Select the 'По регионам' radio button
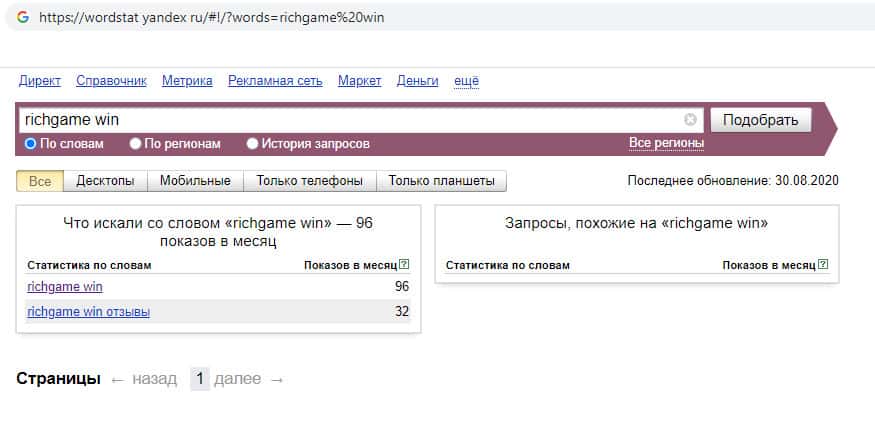 135,144
